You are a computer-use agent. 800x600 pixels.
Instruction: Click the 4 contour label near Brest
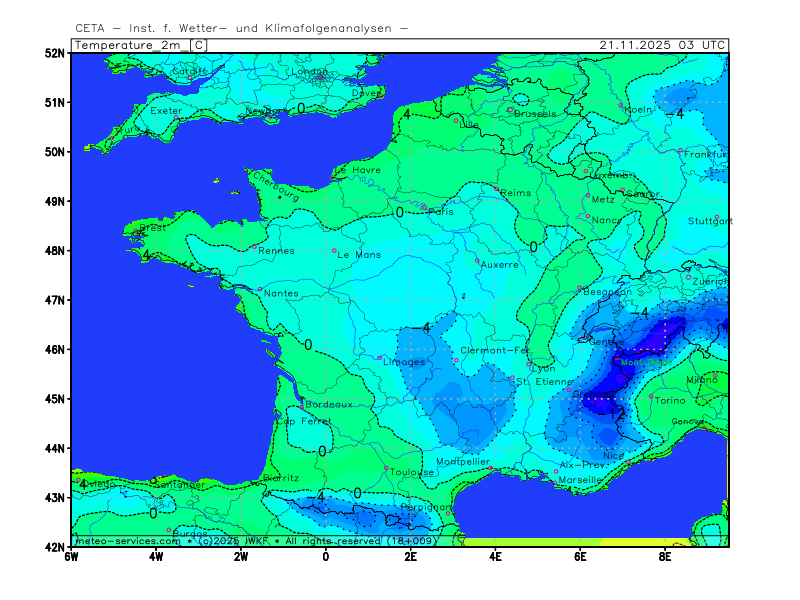point(148,255)
